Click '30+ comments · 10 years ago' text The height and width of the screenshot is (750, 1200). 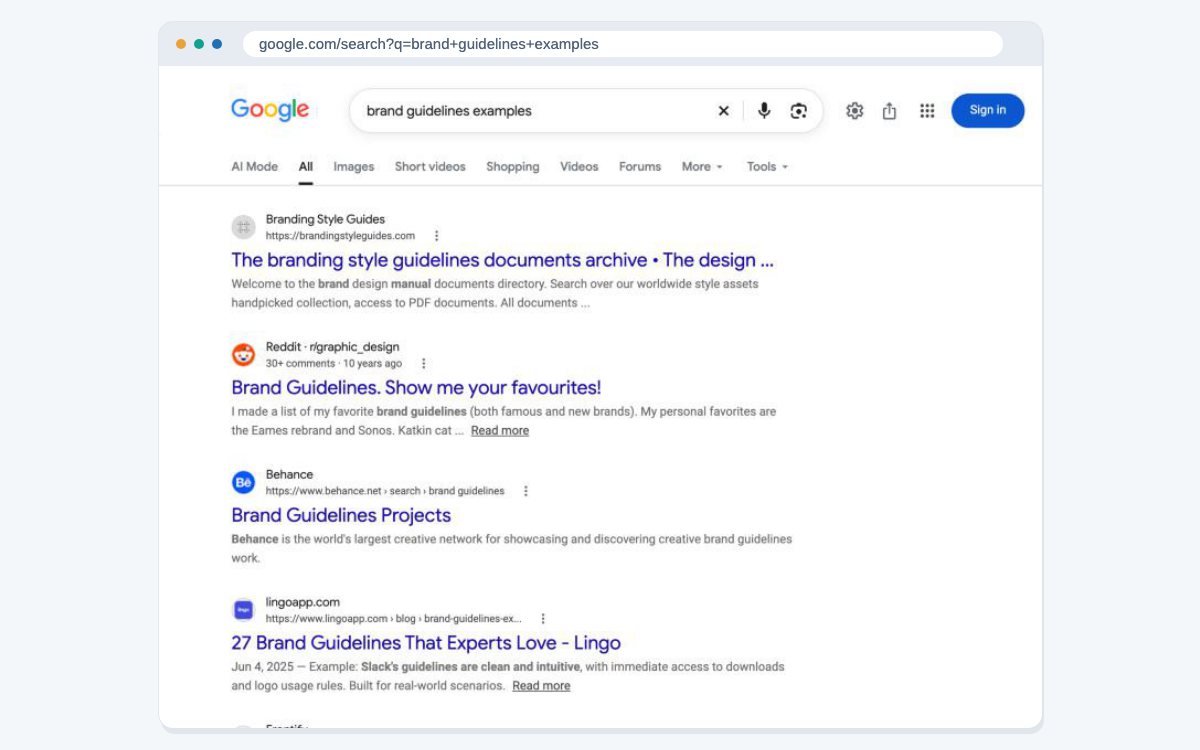(334, 364)
